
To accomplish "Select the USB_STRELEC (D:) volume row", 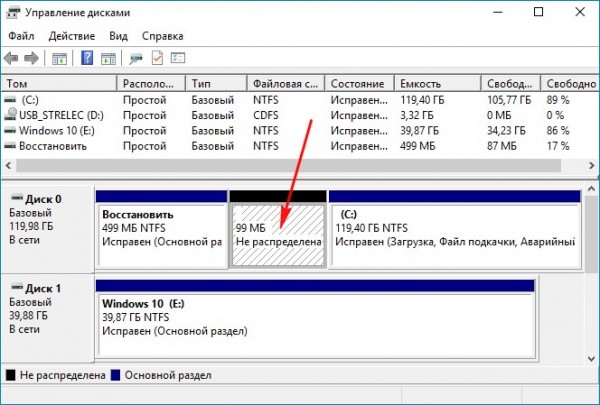I will pos(300,115).
